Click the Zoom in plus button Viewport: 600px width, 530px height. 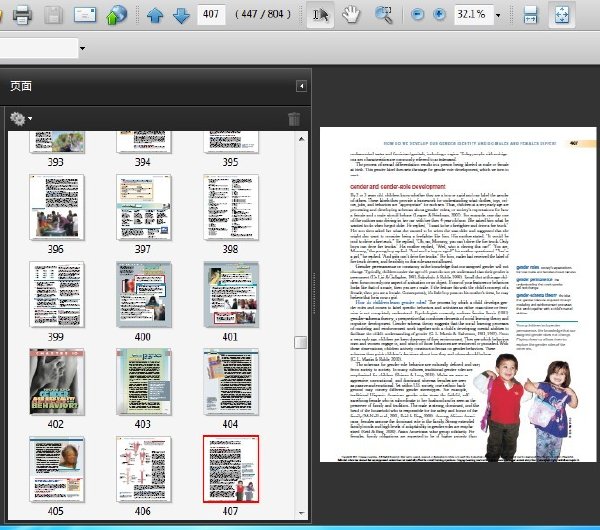[439, 15]
